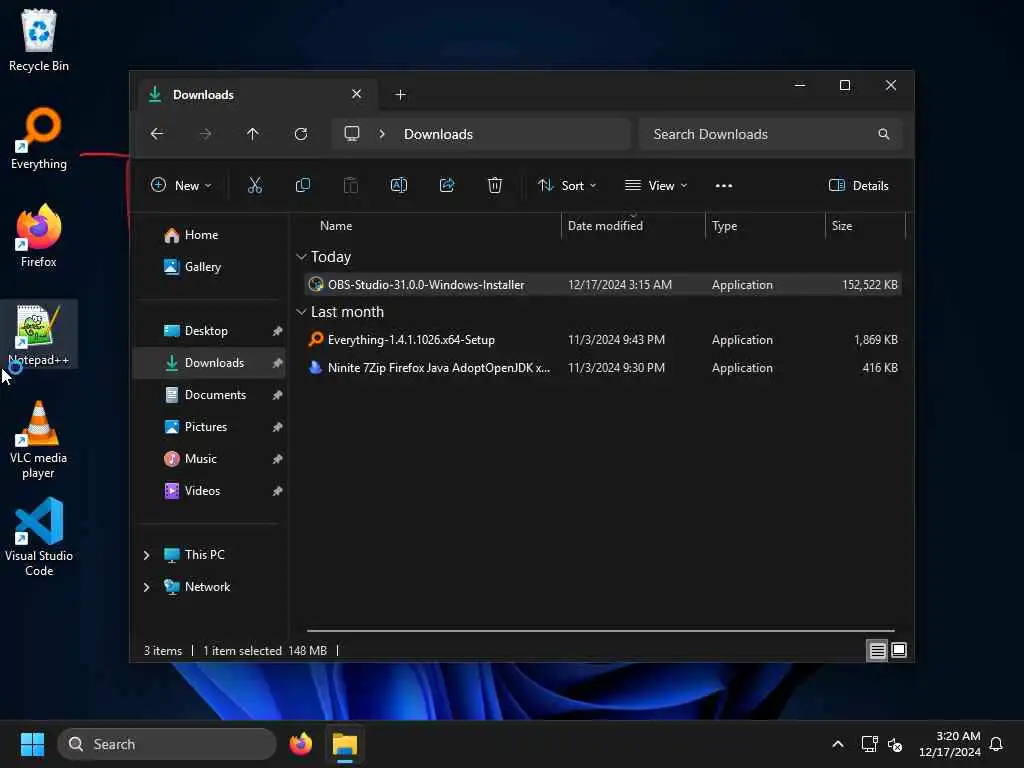Select Downloads in the navigation pane
This screenshot has height=768, width=1024.
tap(209, 363)
